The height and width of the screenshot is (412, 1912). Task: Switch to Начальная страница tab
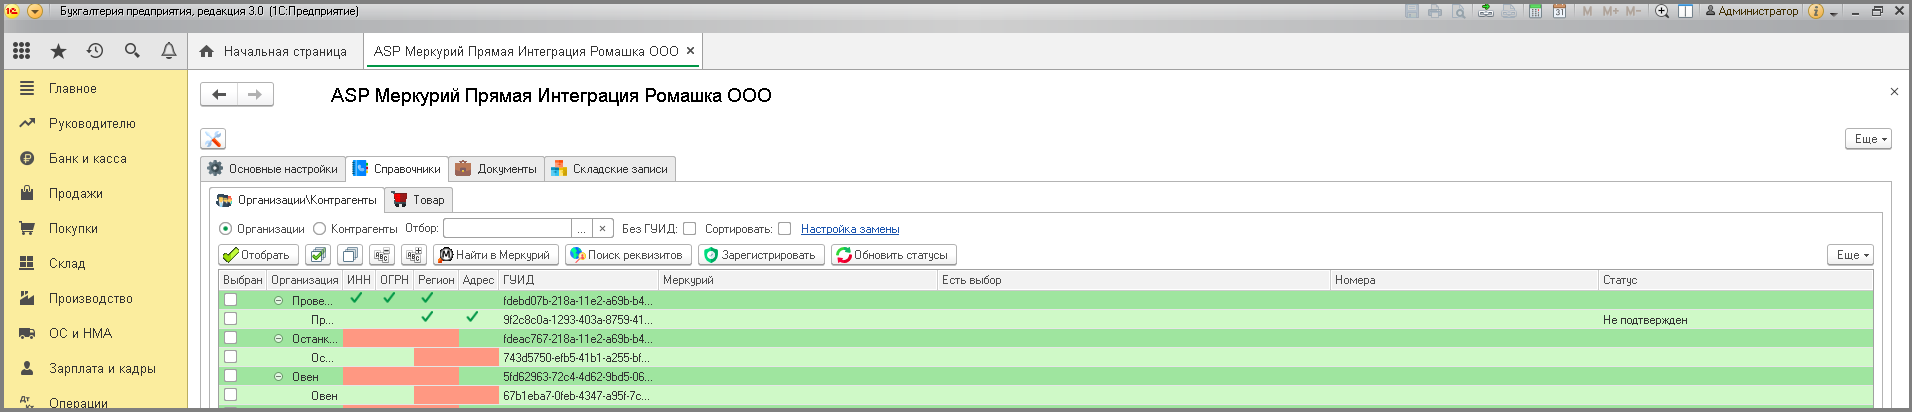click(274, 51)
